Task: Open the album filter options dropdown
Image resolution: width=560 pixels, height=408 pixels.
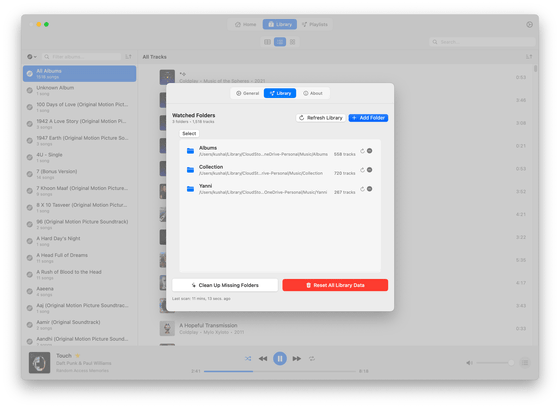Action: point(31,56)
